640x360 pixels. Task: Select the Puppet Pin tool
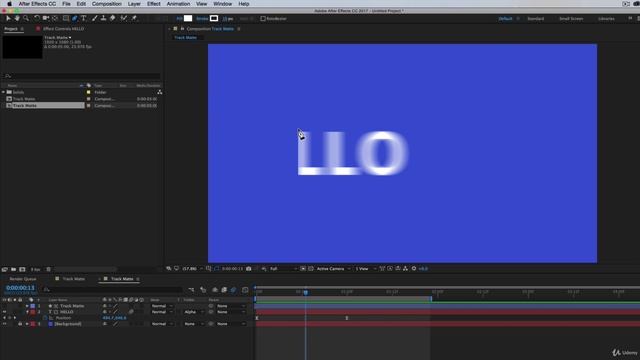(x=134, y=18)
